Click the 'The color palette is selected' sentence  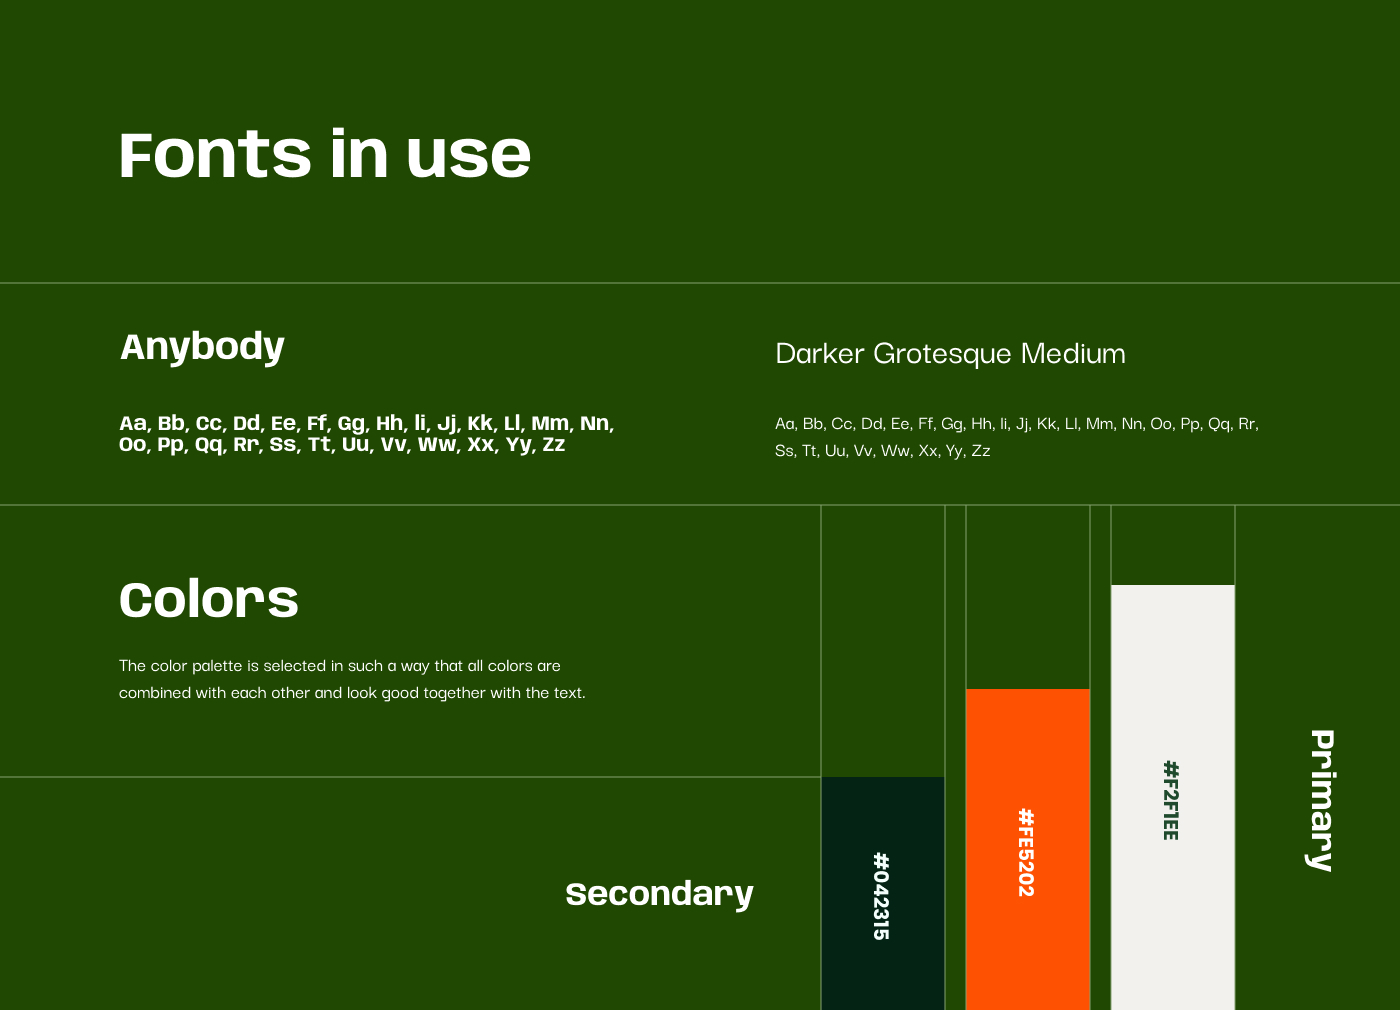click(340, 666)
